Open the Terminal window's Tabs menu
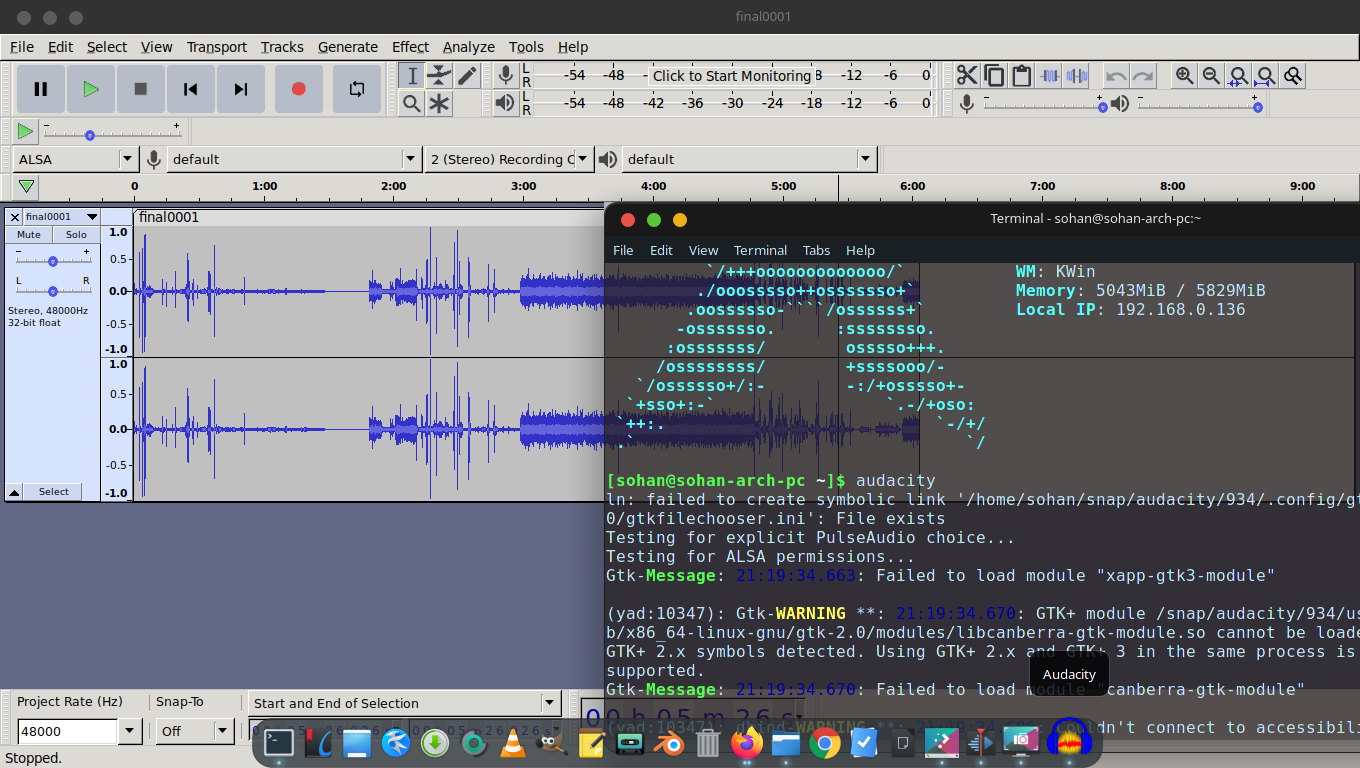 point(816,250)
